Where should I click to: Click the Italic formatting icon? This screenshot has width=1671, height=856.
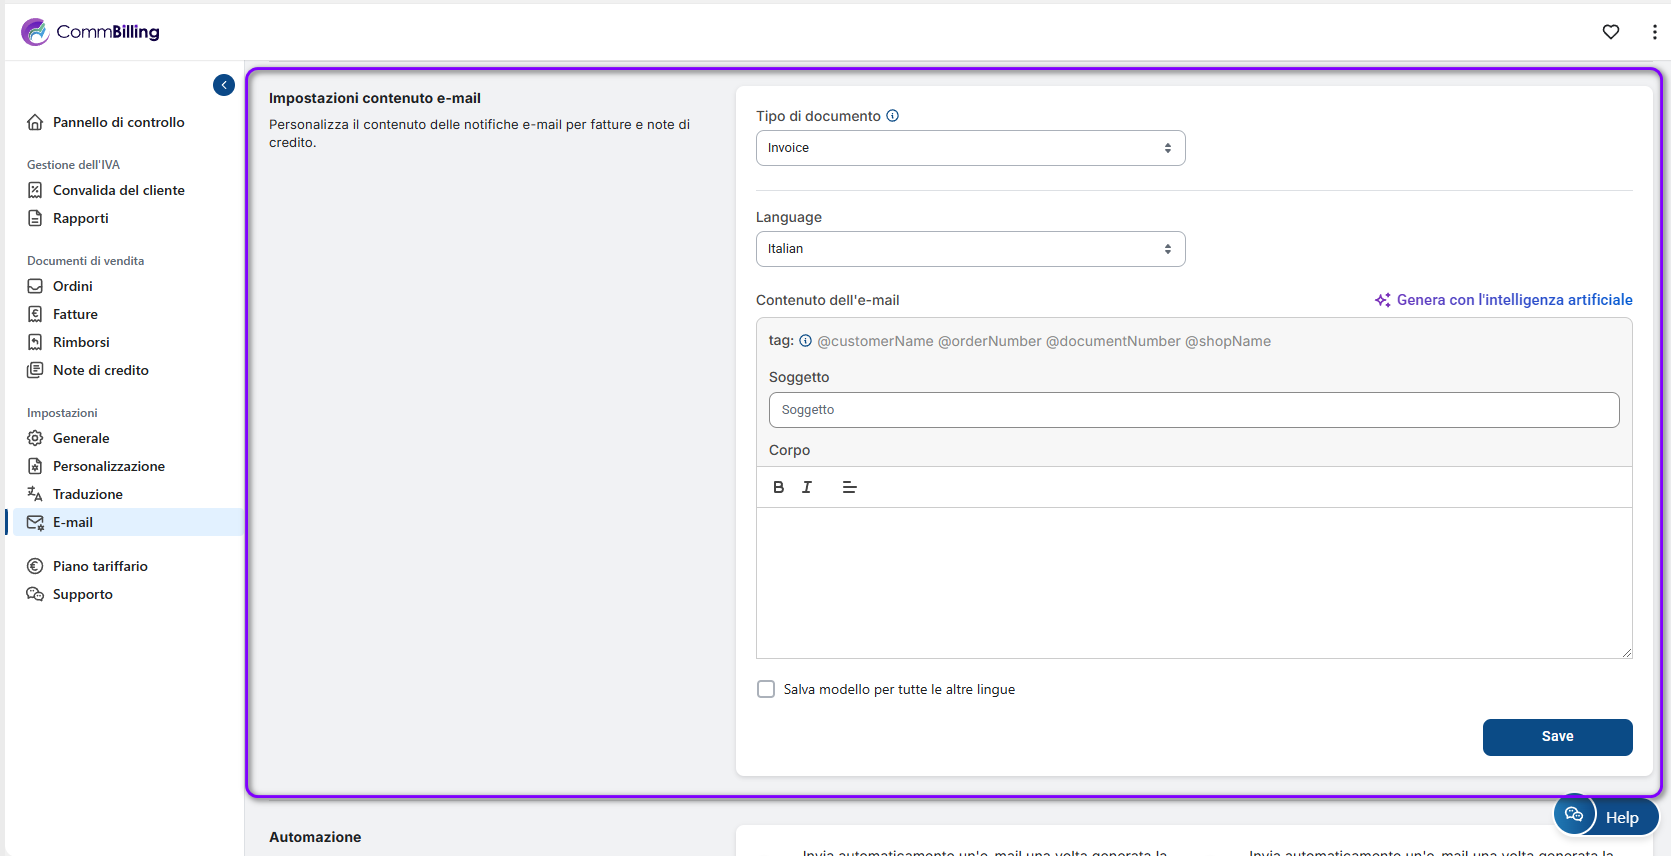807,487
